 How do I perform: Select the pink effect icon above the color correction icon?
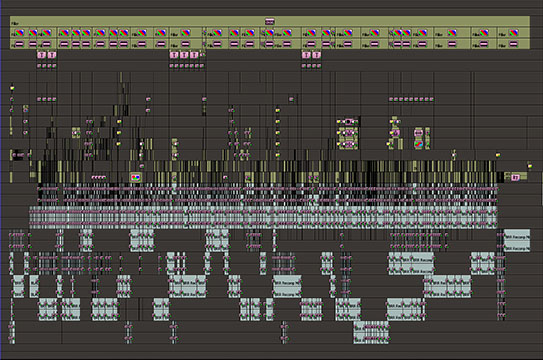[x=418, y=133]
